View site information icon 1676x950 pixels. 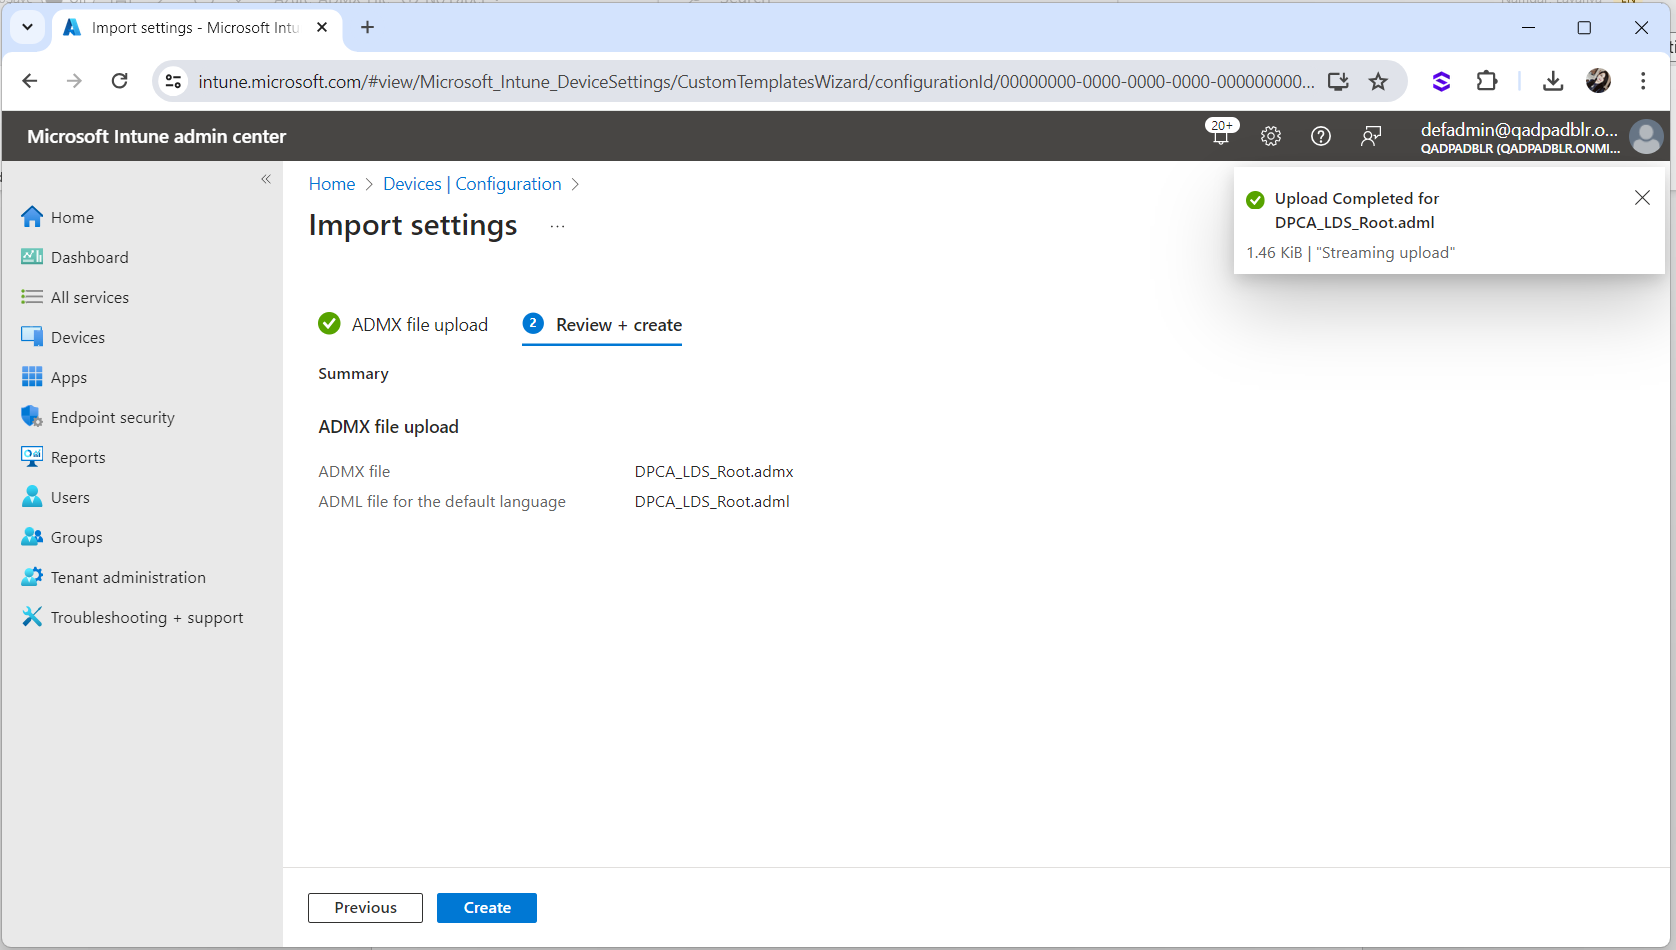pos(173,82)
